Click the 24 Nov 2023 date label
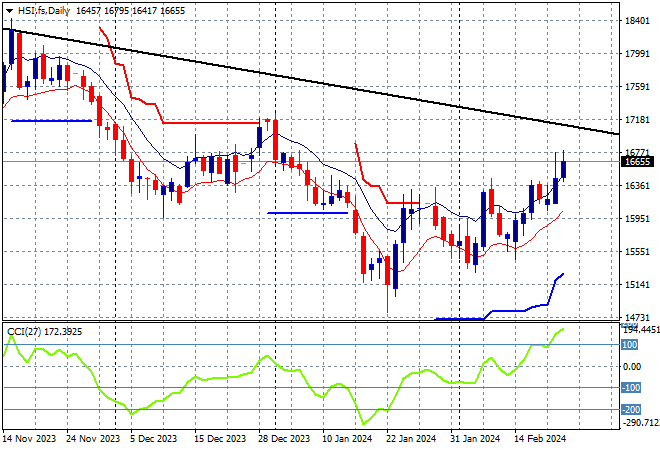Image resolution: width=660 pixels, height=450 pixels. (x=93, y=439)
